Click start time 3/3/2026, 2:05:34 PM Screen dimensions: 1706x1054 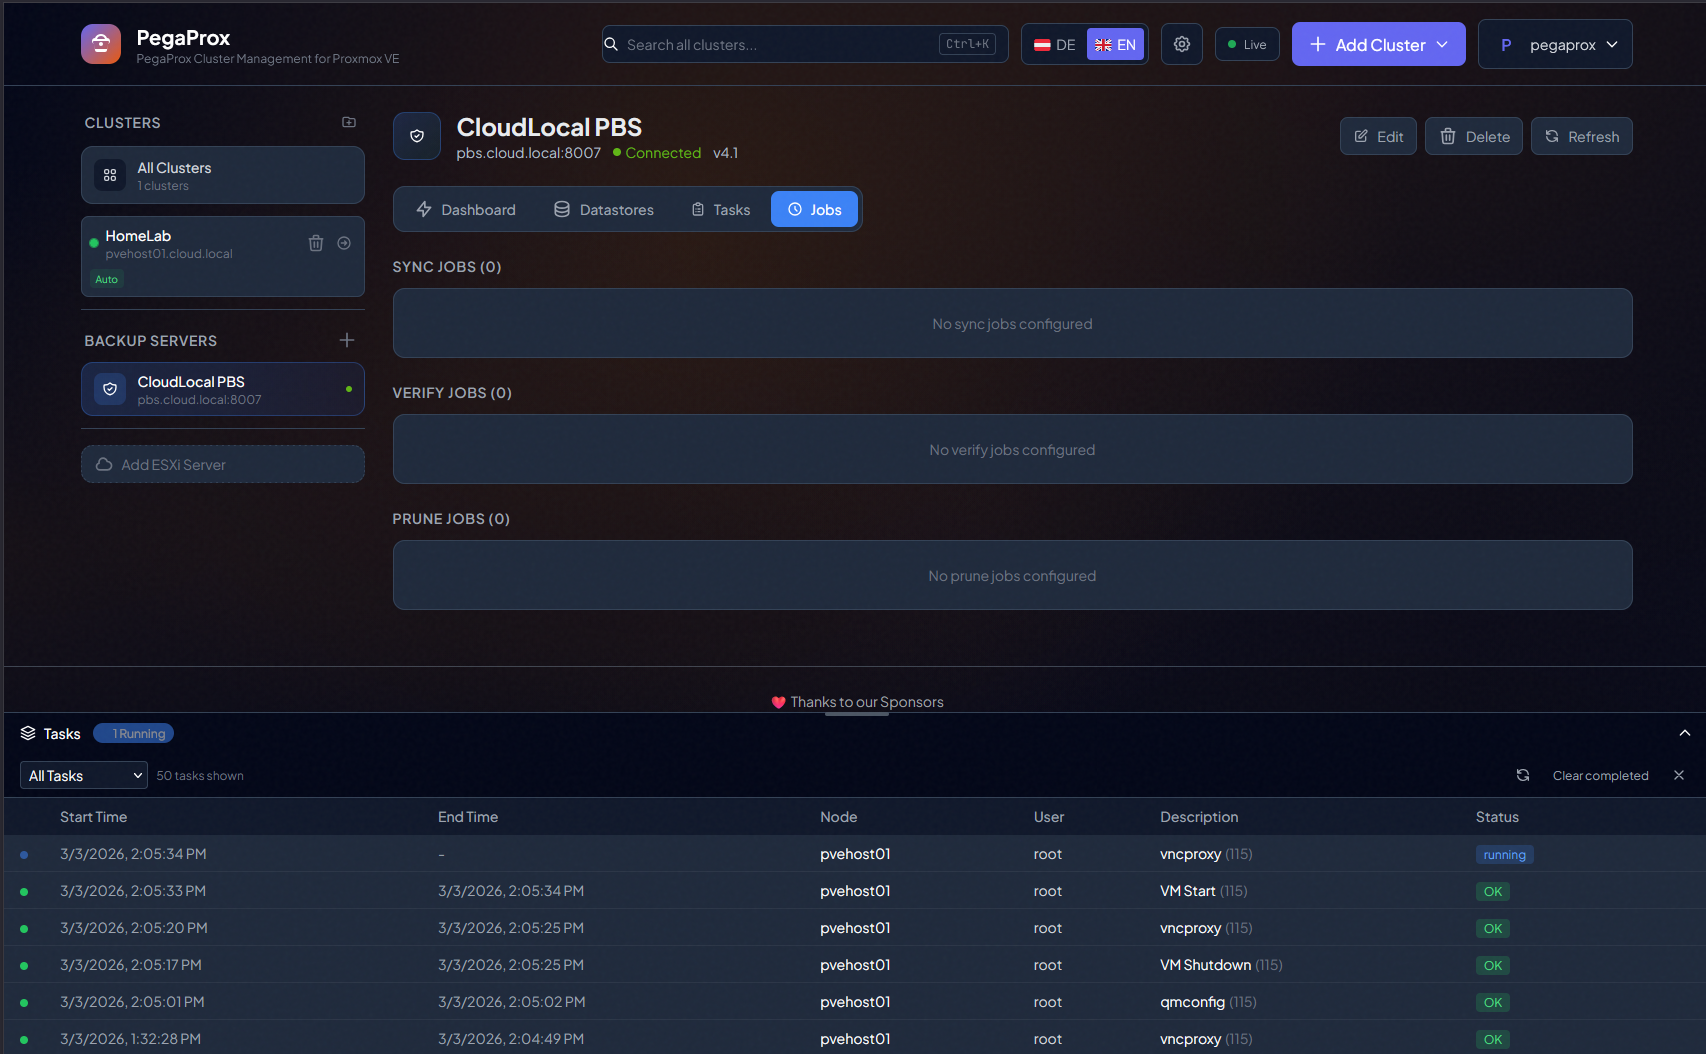click(133, 854)
